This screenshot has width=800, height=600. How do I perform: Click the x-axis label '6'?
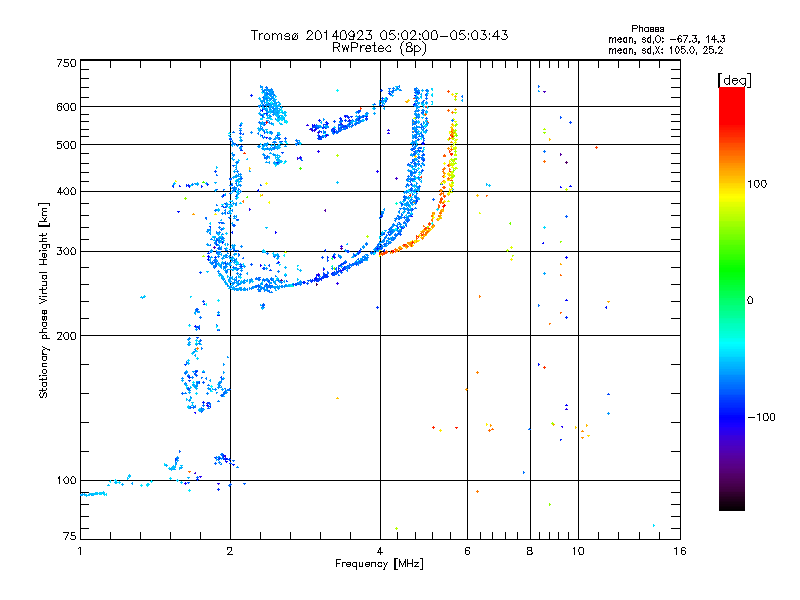click(467, 551)
